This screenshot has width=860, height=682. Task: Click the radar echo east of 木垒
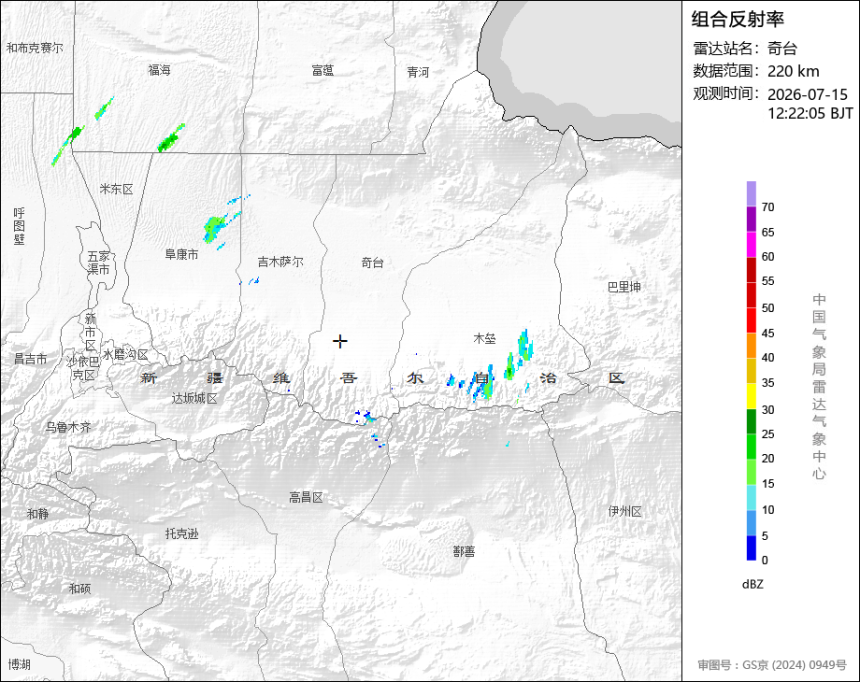point(525,345)
